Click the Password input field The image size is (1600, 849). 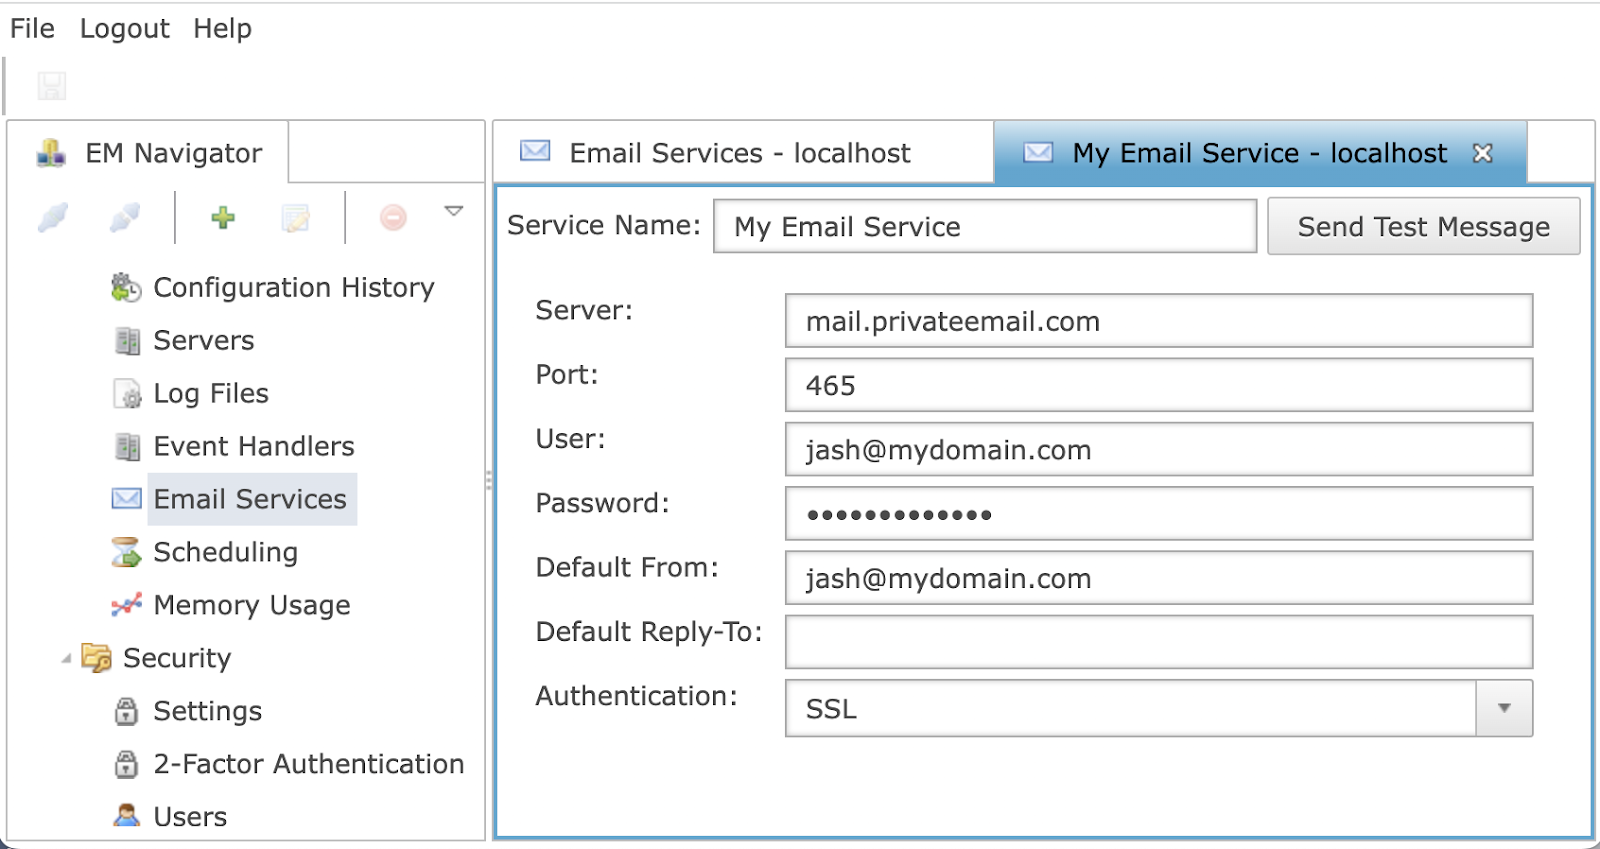(1159, 514)
